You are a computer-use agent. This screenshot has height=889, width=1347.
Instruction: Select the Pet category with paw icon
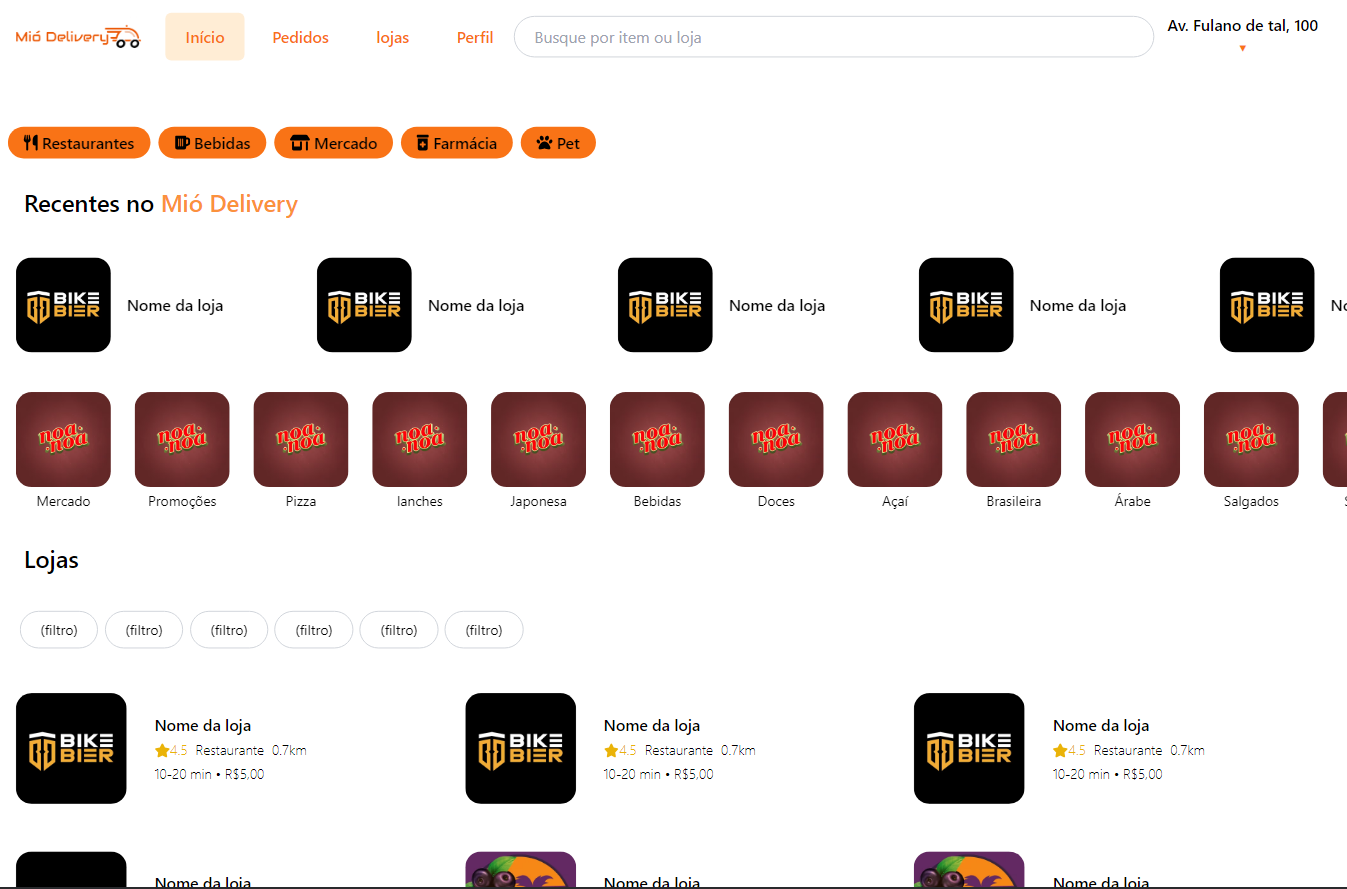click(x=558, y=143)
